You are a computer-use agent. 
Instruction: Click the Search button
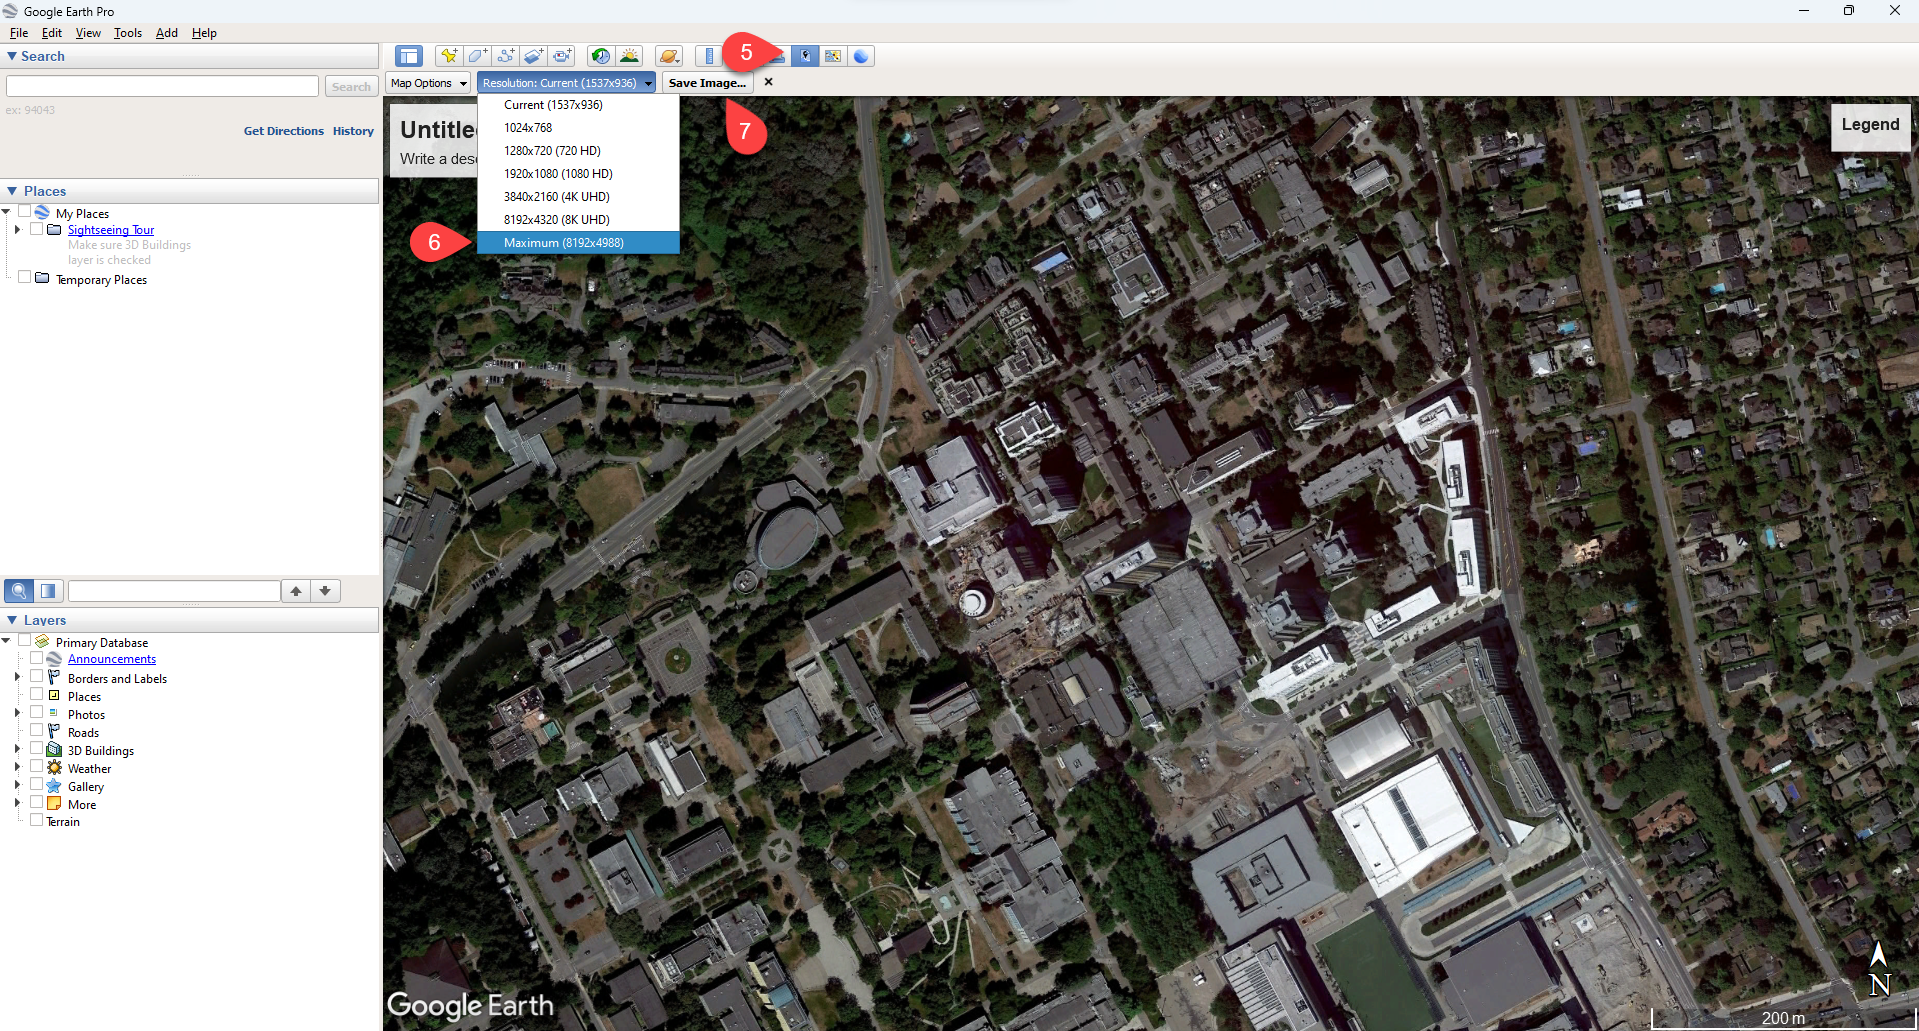(x=351, y=87)
